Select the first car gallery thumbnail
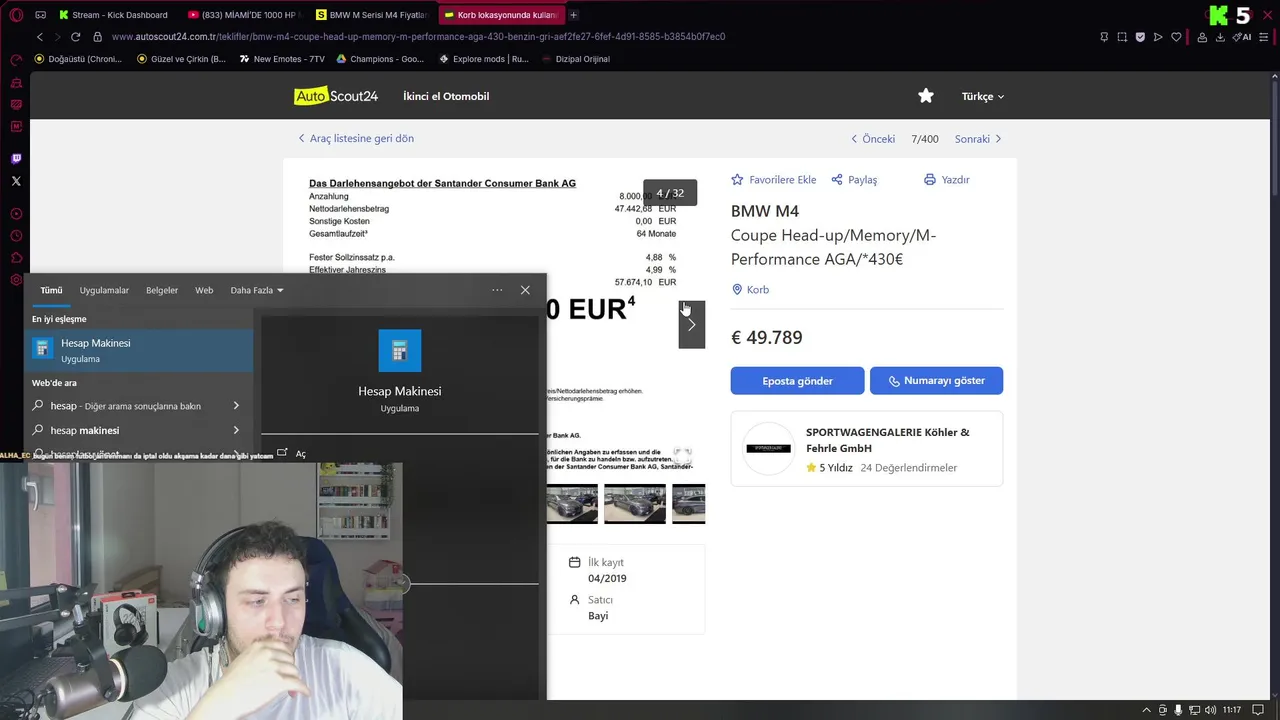 571,504
